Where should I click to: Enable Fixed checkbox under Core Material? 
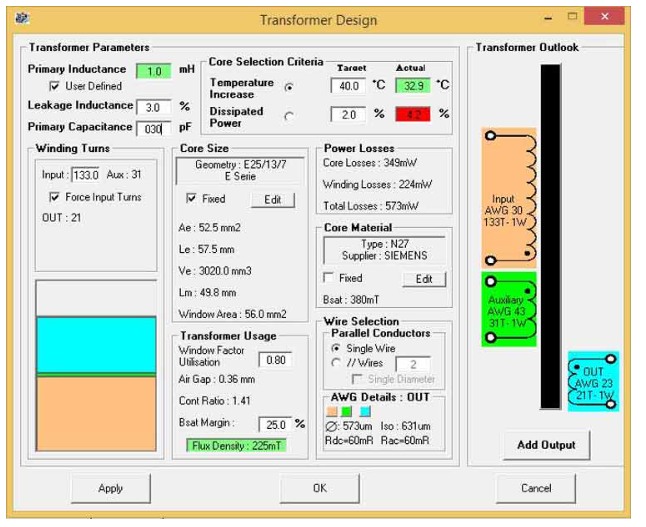pyautogui.click(x=329, y=278)
